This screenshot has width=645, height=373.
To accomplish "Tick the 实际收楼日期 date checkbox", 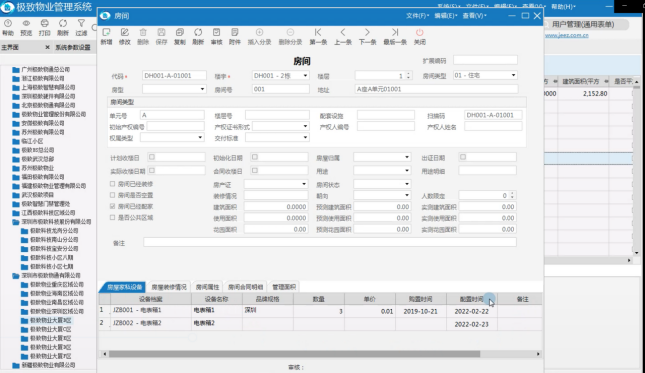I will click(x=152, y=170).
